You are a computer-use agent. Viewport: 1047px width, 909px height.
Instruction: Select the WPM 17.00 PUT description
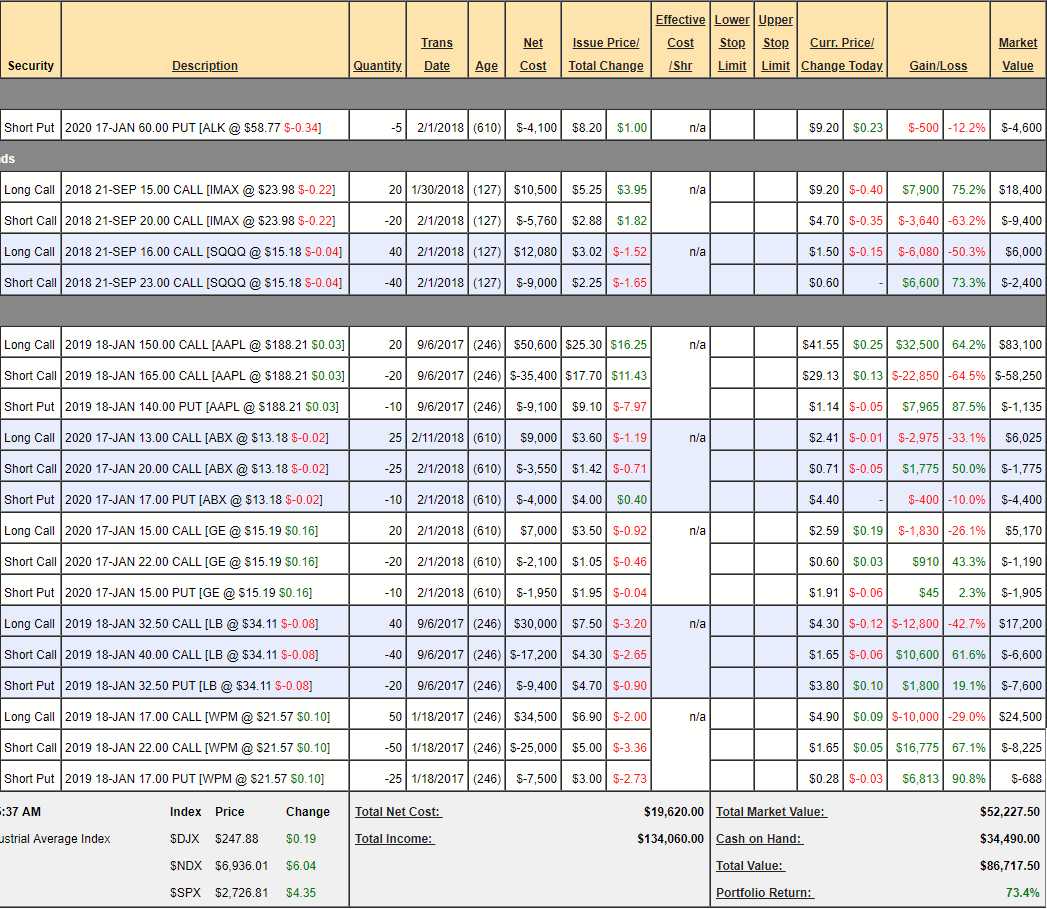(x=194, y=779)
